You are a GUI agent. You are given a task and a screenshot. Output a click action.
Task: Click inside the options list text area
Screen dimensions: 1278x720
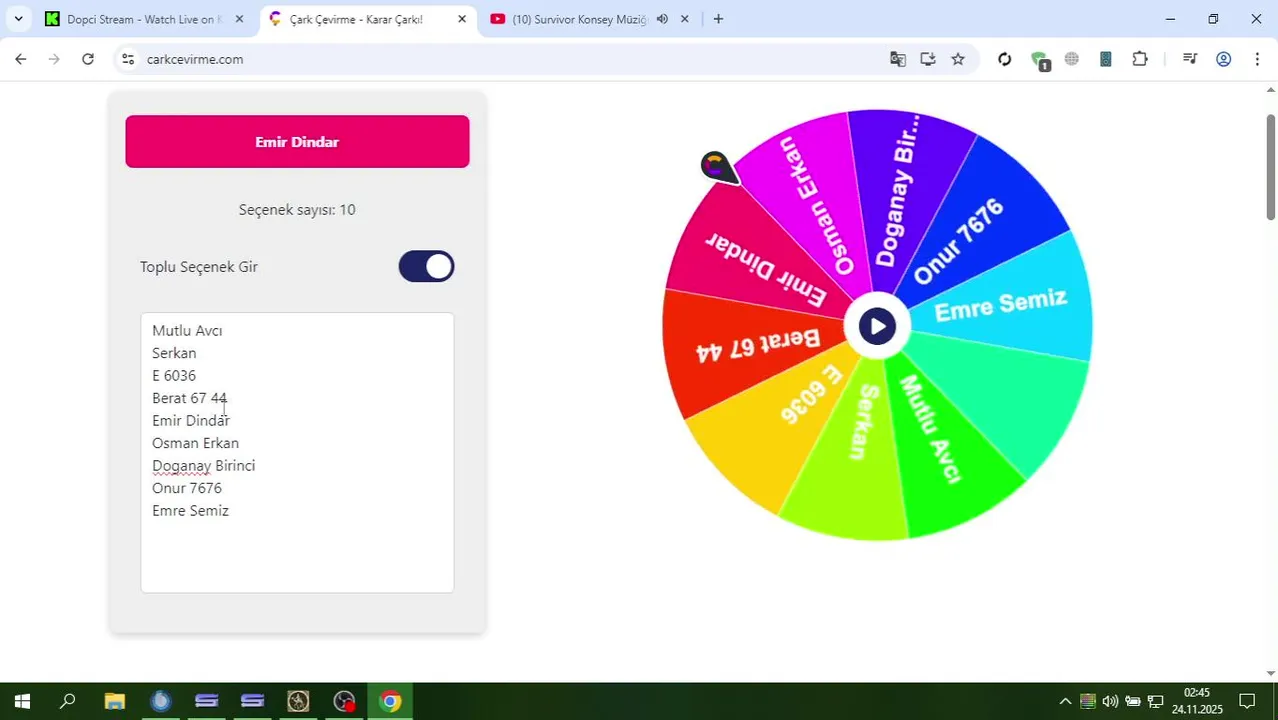point(297,452)
